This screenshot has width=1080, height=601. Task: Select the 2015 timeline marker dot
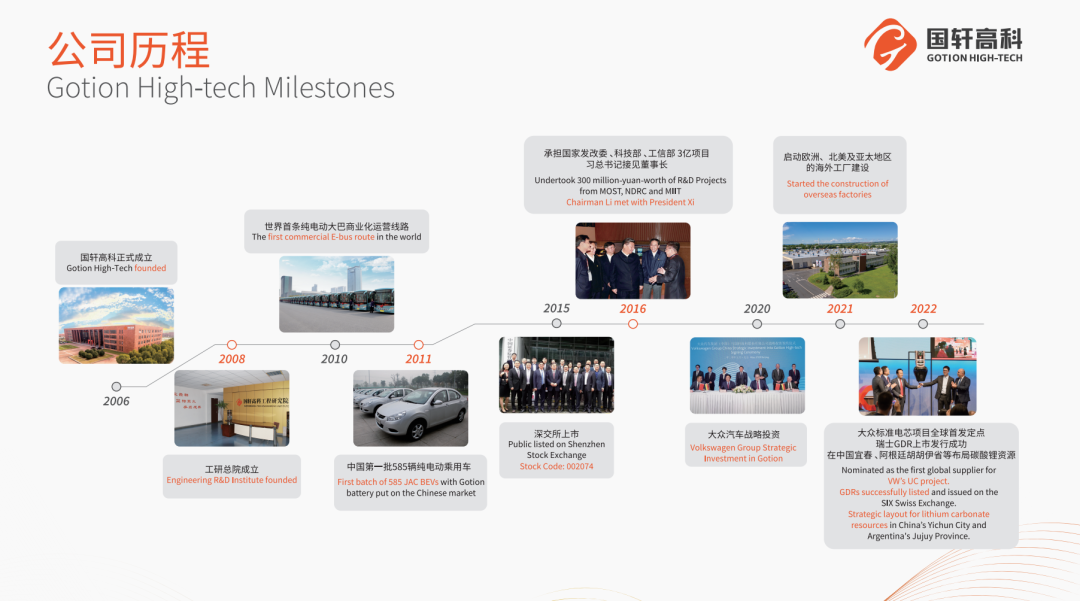pos(557,324)
